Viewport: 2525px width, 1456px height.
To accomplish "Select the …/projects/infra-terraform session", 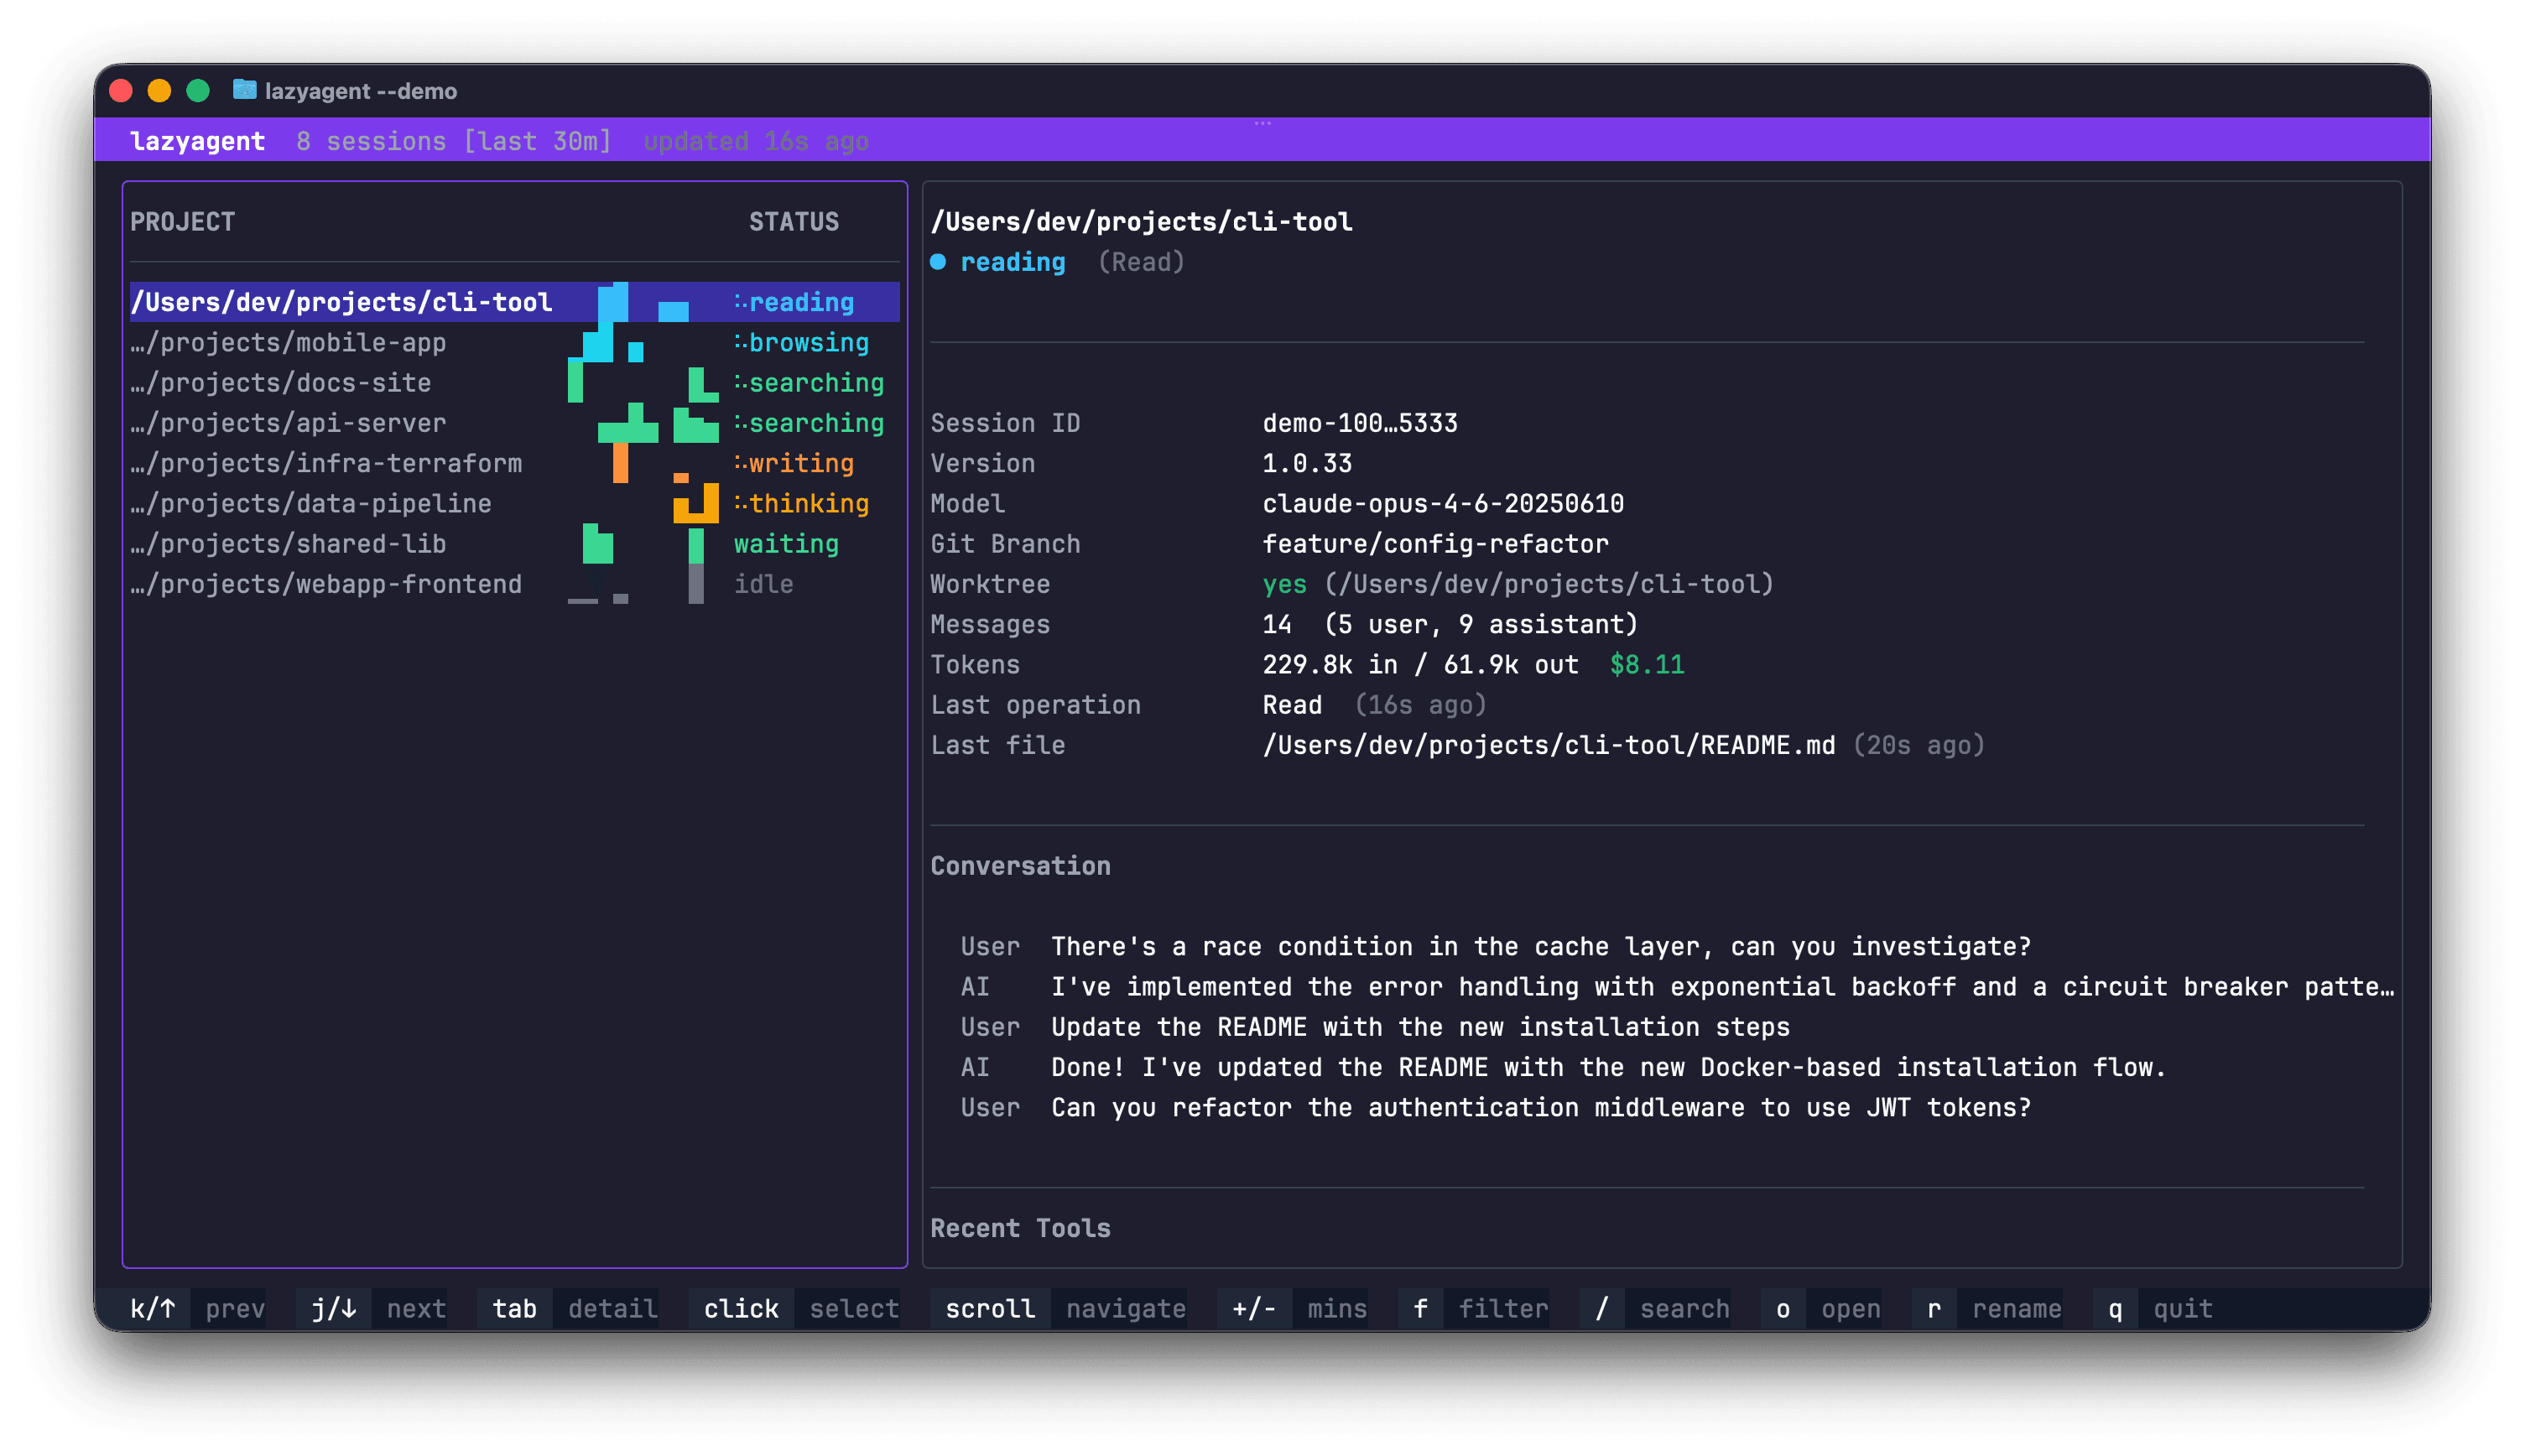I will tap(514, 463).
